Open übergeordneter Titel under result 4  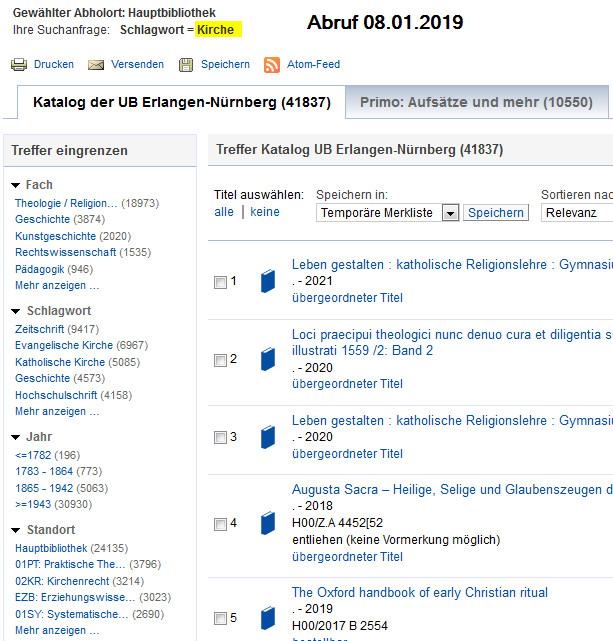point(347,557)
